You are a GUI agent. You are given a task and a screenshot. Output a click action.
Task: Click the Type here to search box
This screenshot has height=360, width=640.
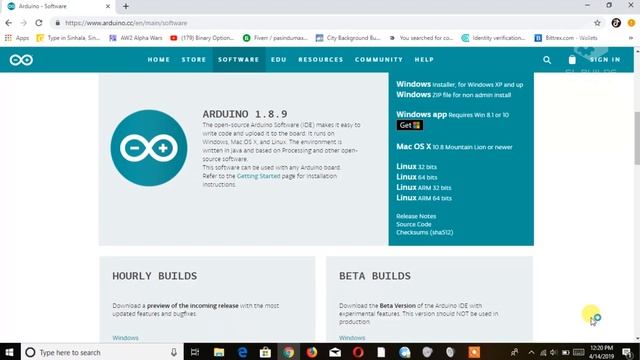pos(102,352)
